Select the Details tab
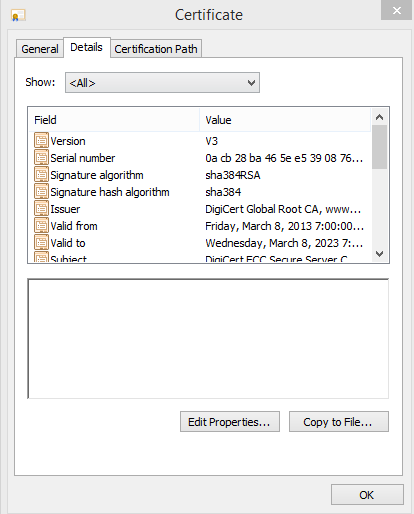Screen dimensions: 414x514 86,47
